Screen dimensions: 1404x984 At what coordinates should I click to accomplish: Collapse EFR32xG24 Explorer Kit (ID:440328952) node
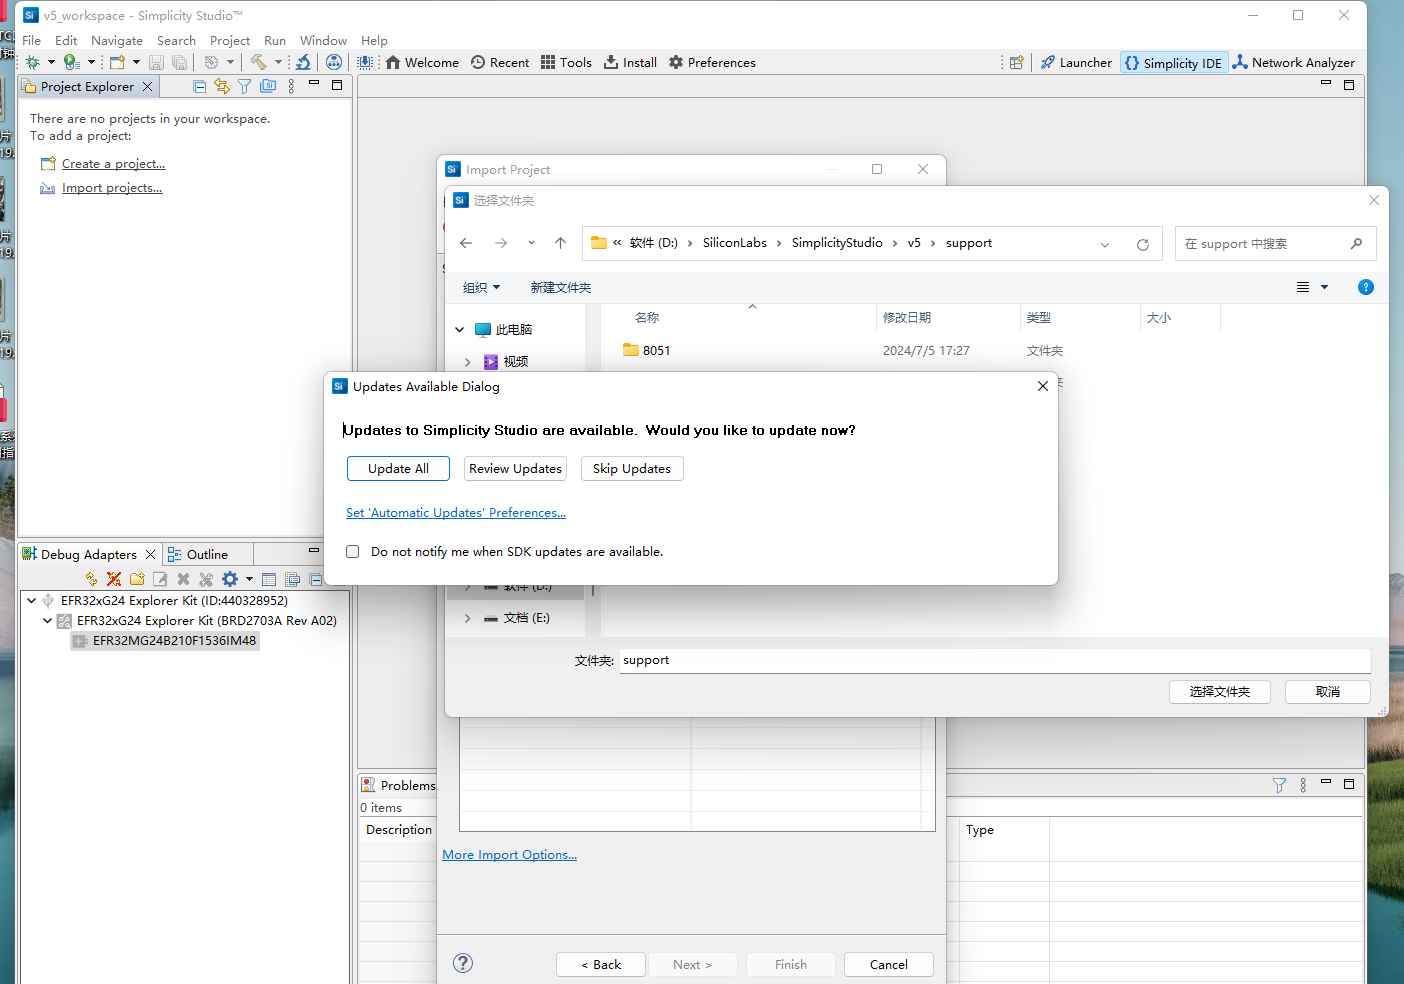(x=32, y=601)
